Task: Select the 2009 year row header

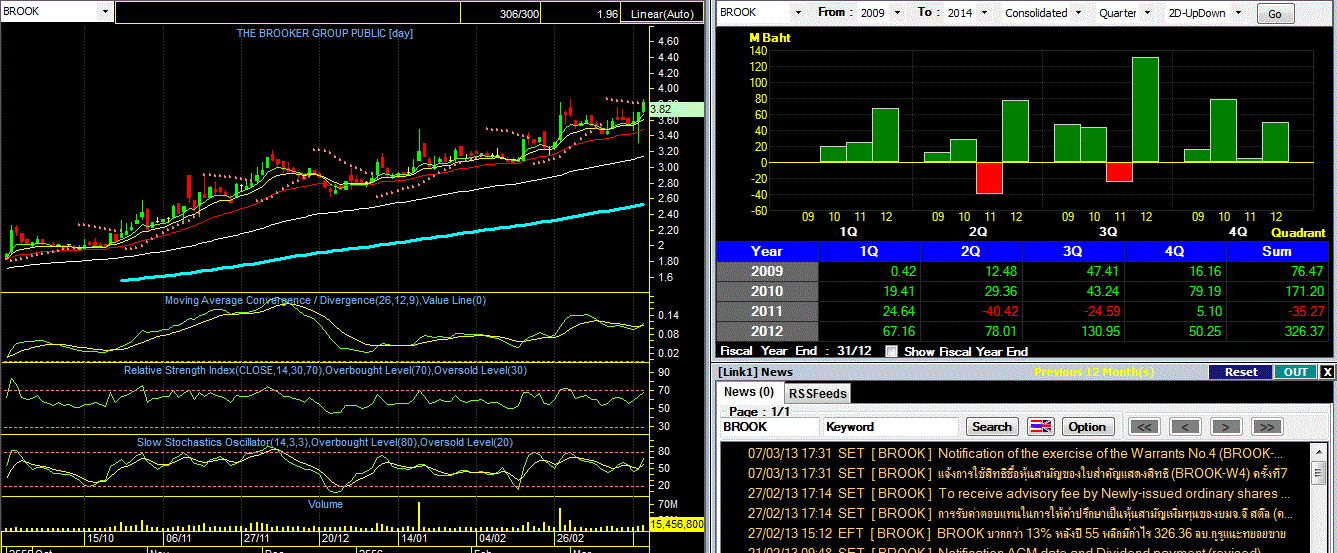Action: click(x=768, y=271)
